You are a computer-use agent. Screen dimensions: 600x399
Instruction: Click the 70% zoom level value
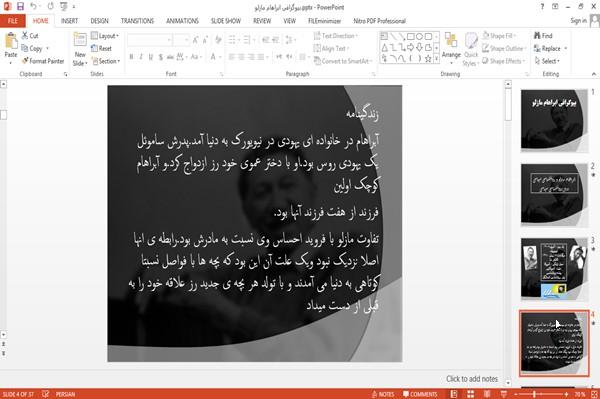(580, 394)
